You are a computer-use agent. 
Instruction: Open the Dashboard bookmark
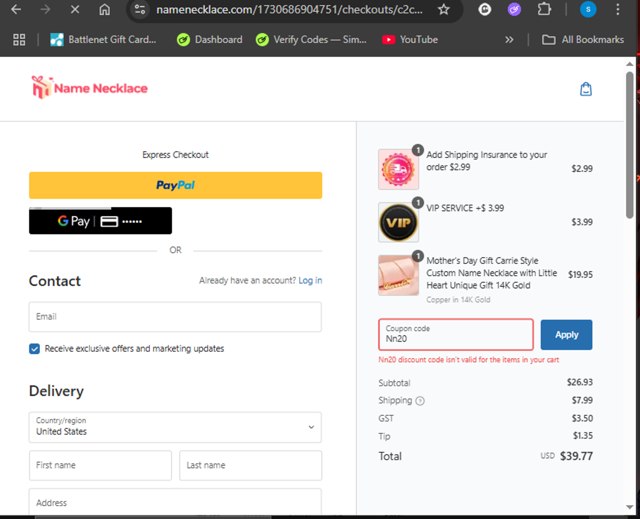[x=210, y=40]
